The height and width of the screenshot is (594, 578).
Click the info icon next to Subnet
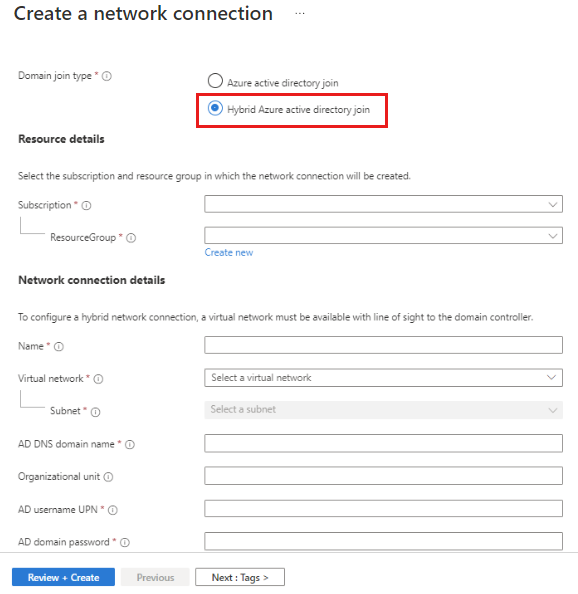pos(95,412)
